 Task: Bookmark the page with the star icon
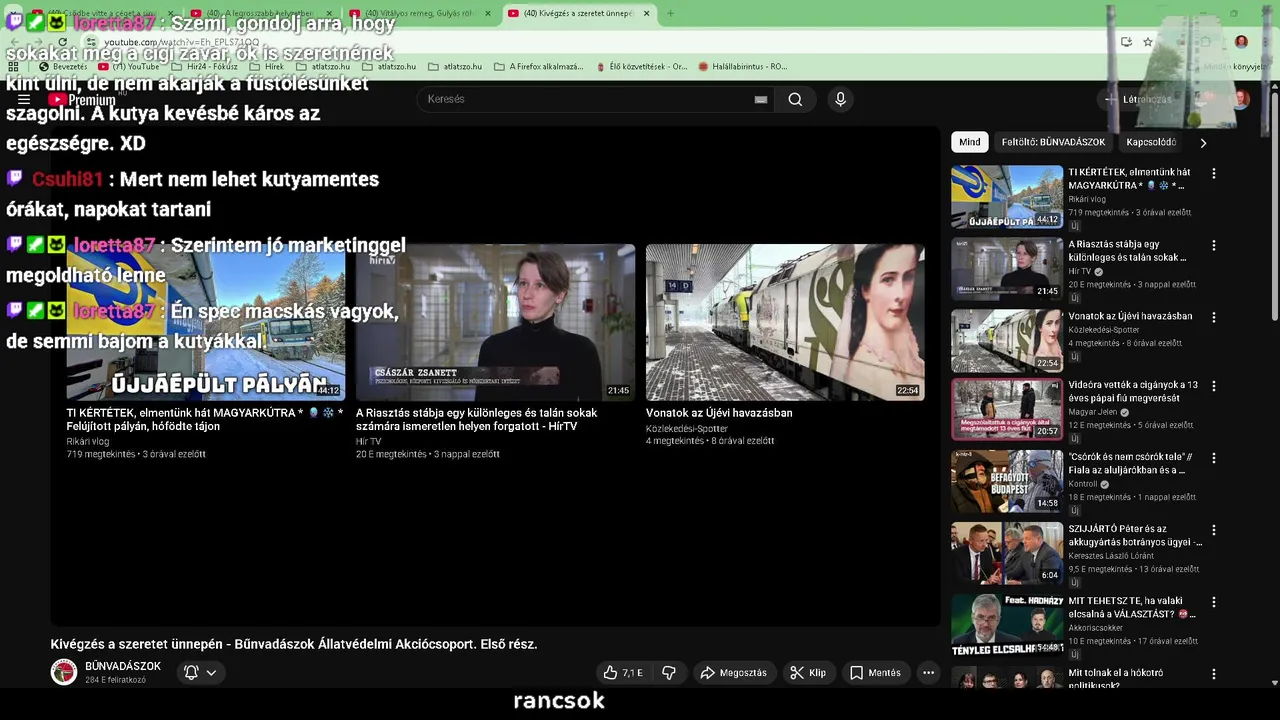1148,42
